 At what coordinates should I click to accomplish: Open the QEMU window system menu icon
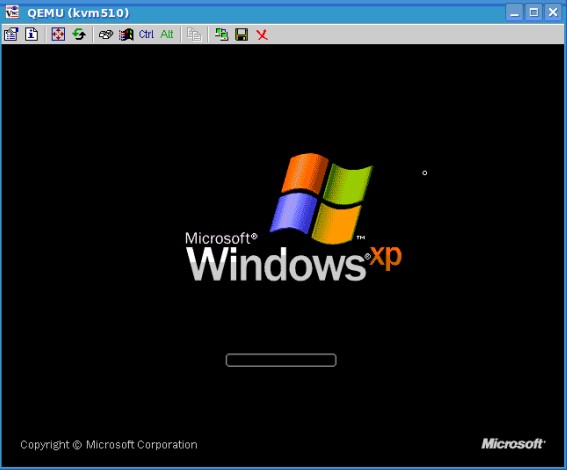[x=12, y=12]
